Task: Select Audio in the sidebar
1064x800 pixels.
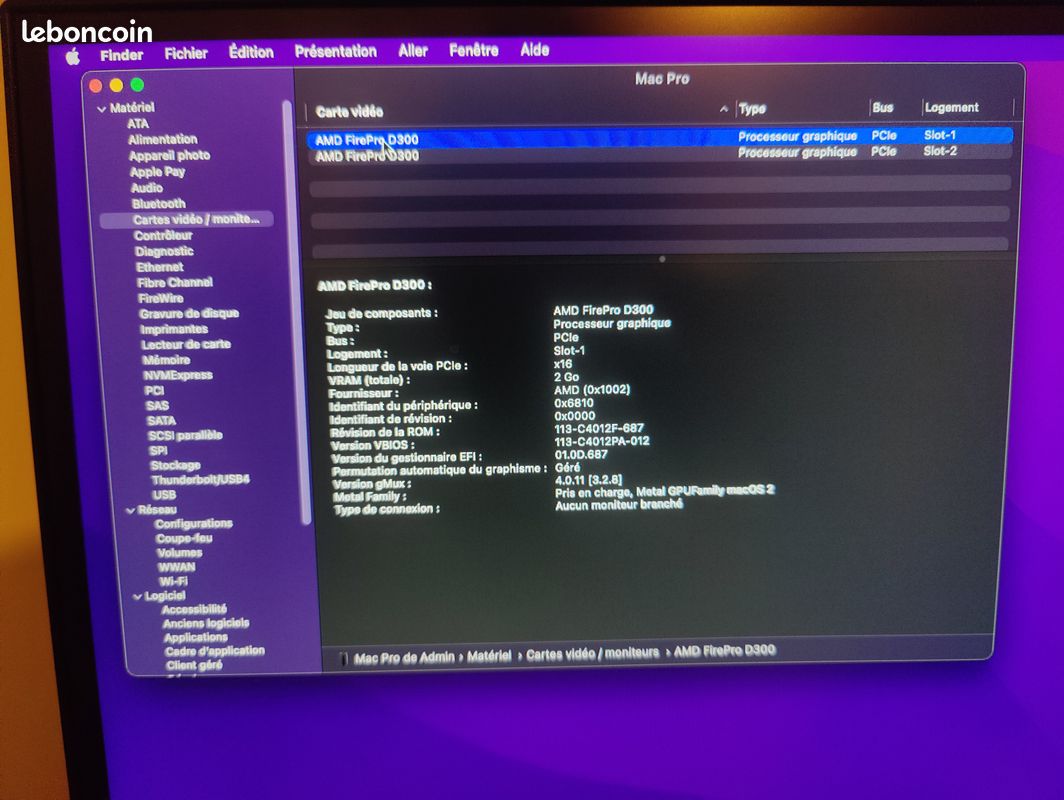Action: point(147,187)
